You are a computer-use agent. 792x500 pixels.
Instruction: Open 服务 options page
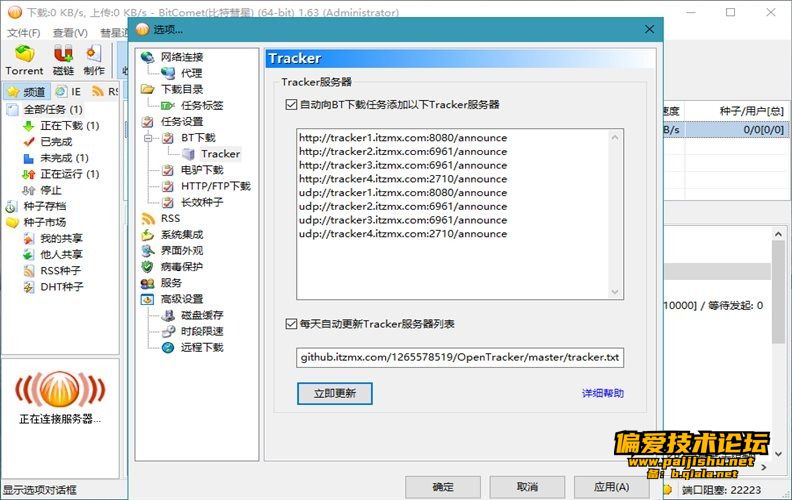click(x=171, y=283)
